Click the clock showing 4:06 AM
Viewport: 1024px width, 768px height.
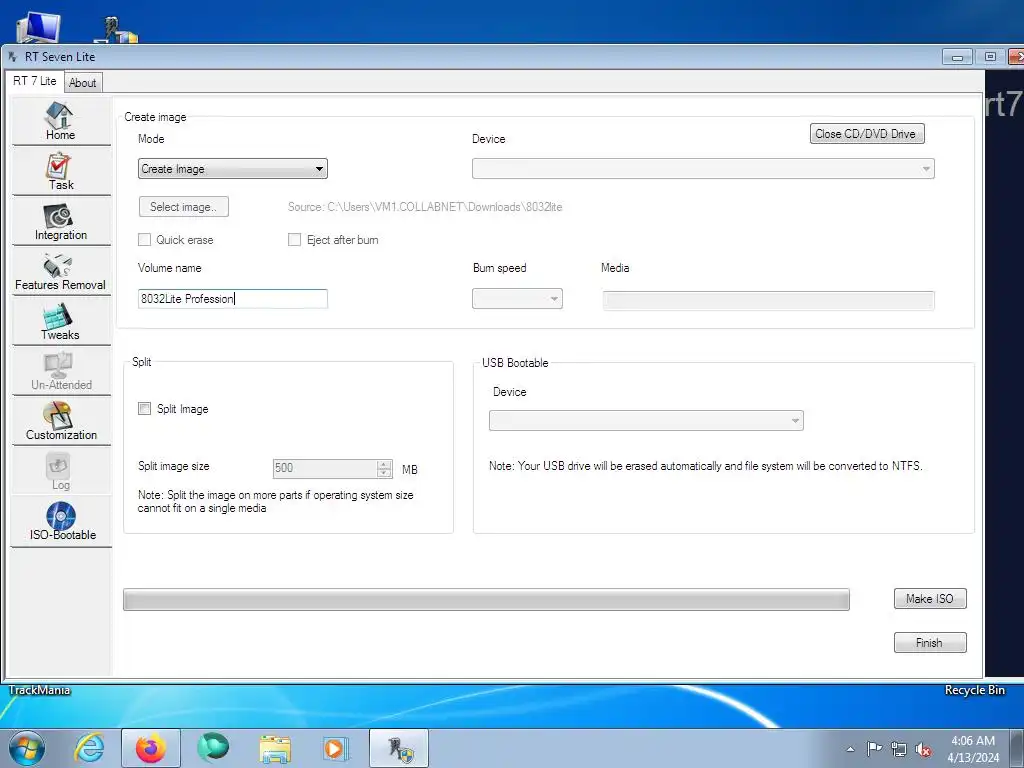(972, 741)
